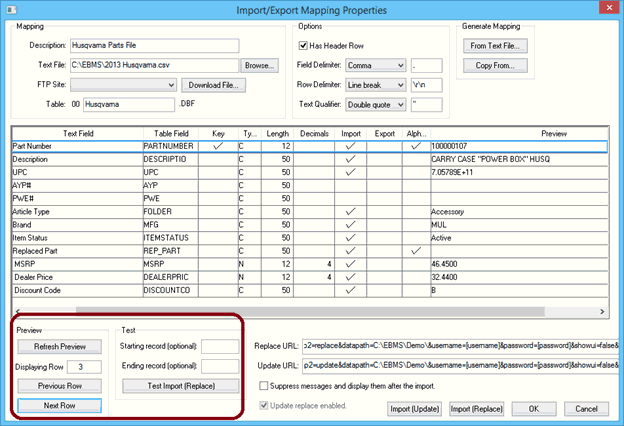The height and width of the screenshot is (426, 624).
Task: Click the Text Qualifier character field
Action: [427, 105]
